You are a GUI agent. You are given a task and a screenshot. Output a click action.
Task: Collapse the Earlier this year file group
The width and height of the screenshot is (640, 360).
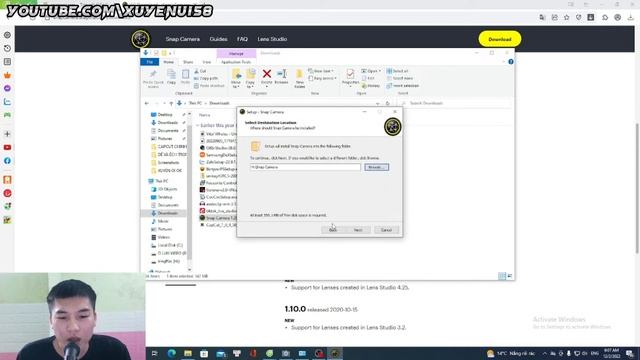198,126
